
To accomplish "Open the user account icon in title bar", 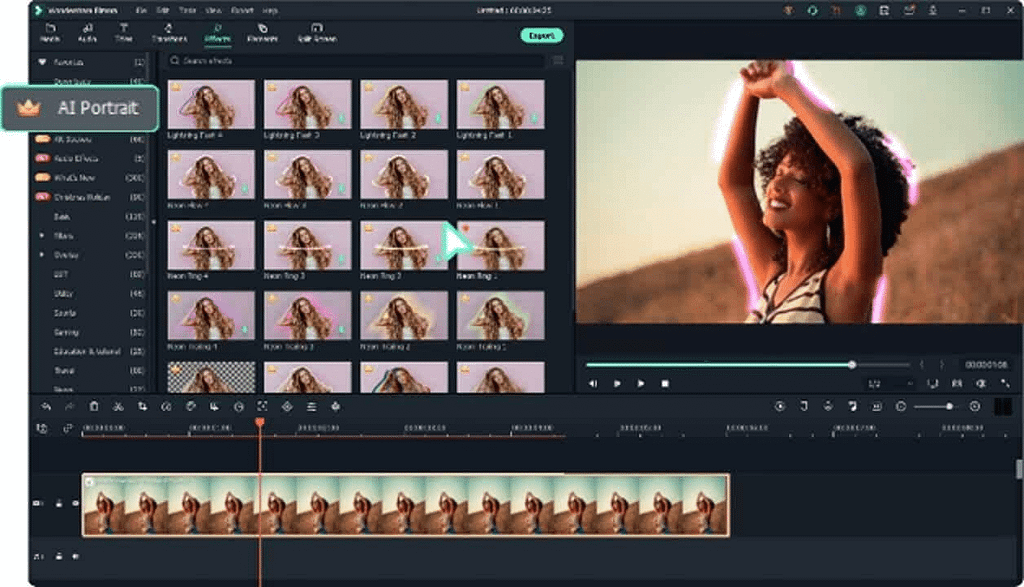I will (x=861, y=10).
